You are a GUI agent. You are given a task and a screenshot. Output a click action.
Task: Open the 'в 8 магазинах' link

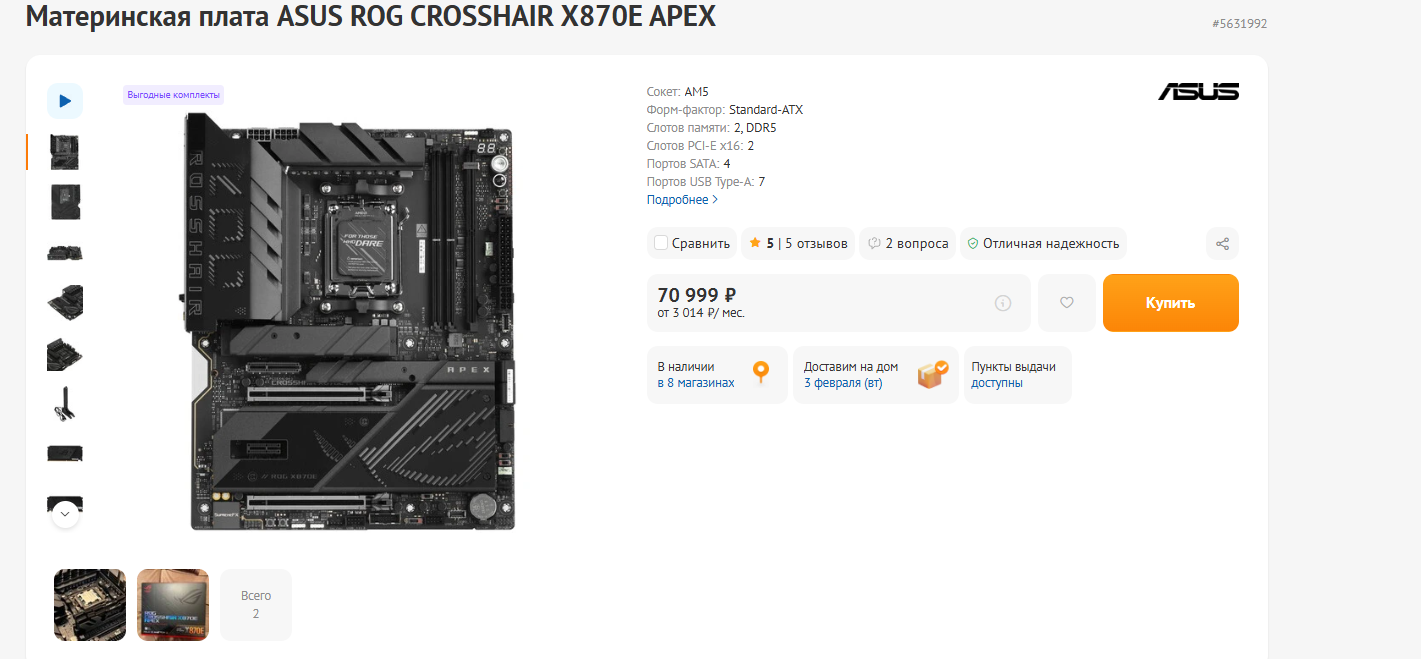(x=696, y=383)
